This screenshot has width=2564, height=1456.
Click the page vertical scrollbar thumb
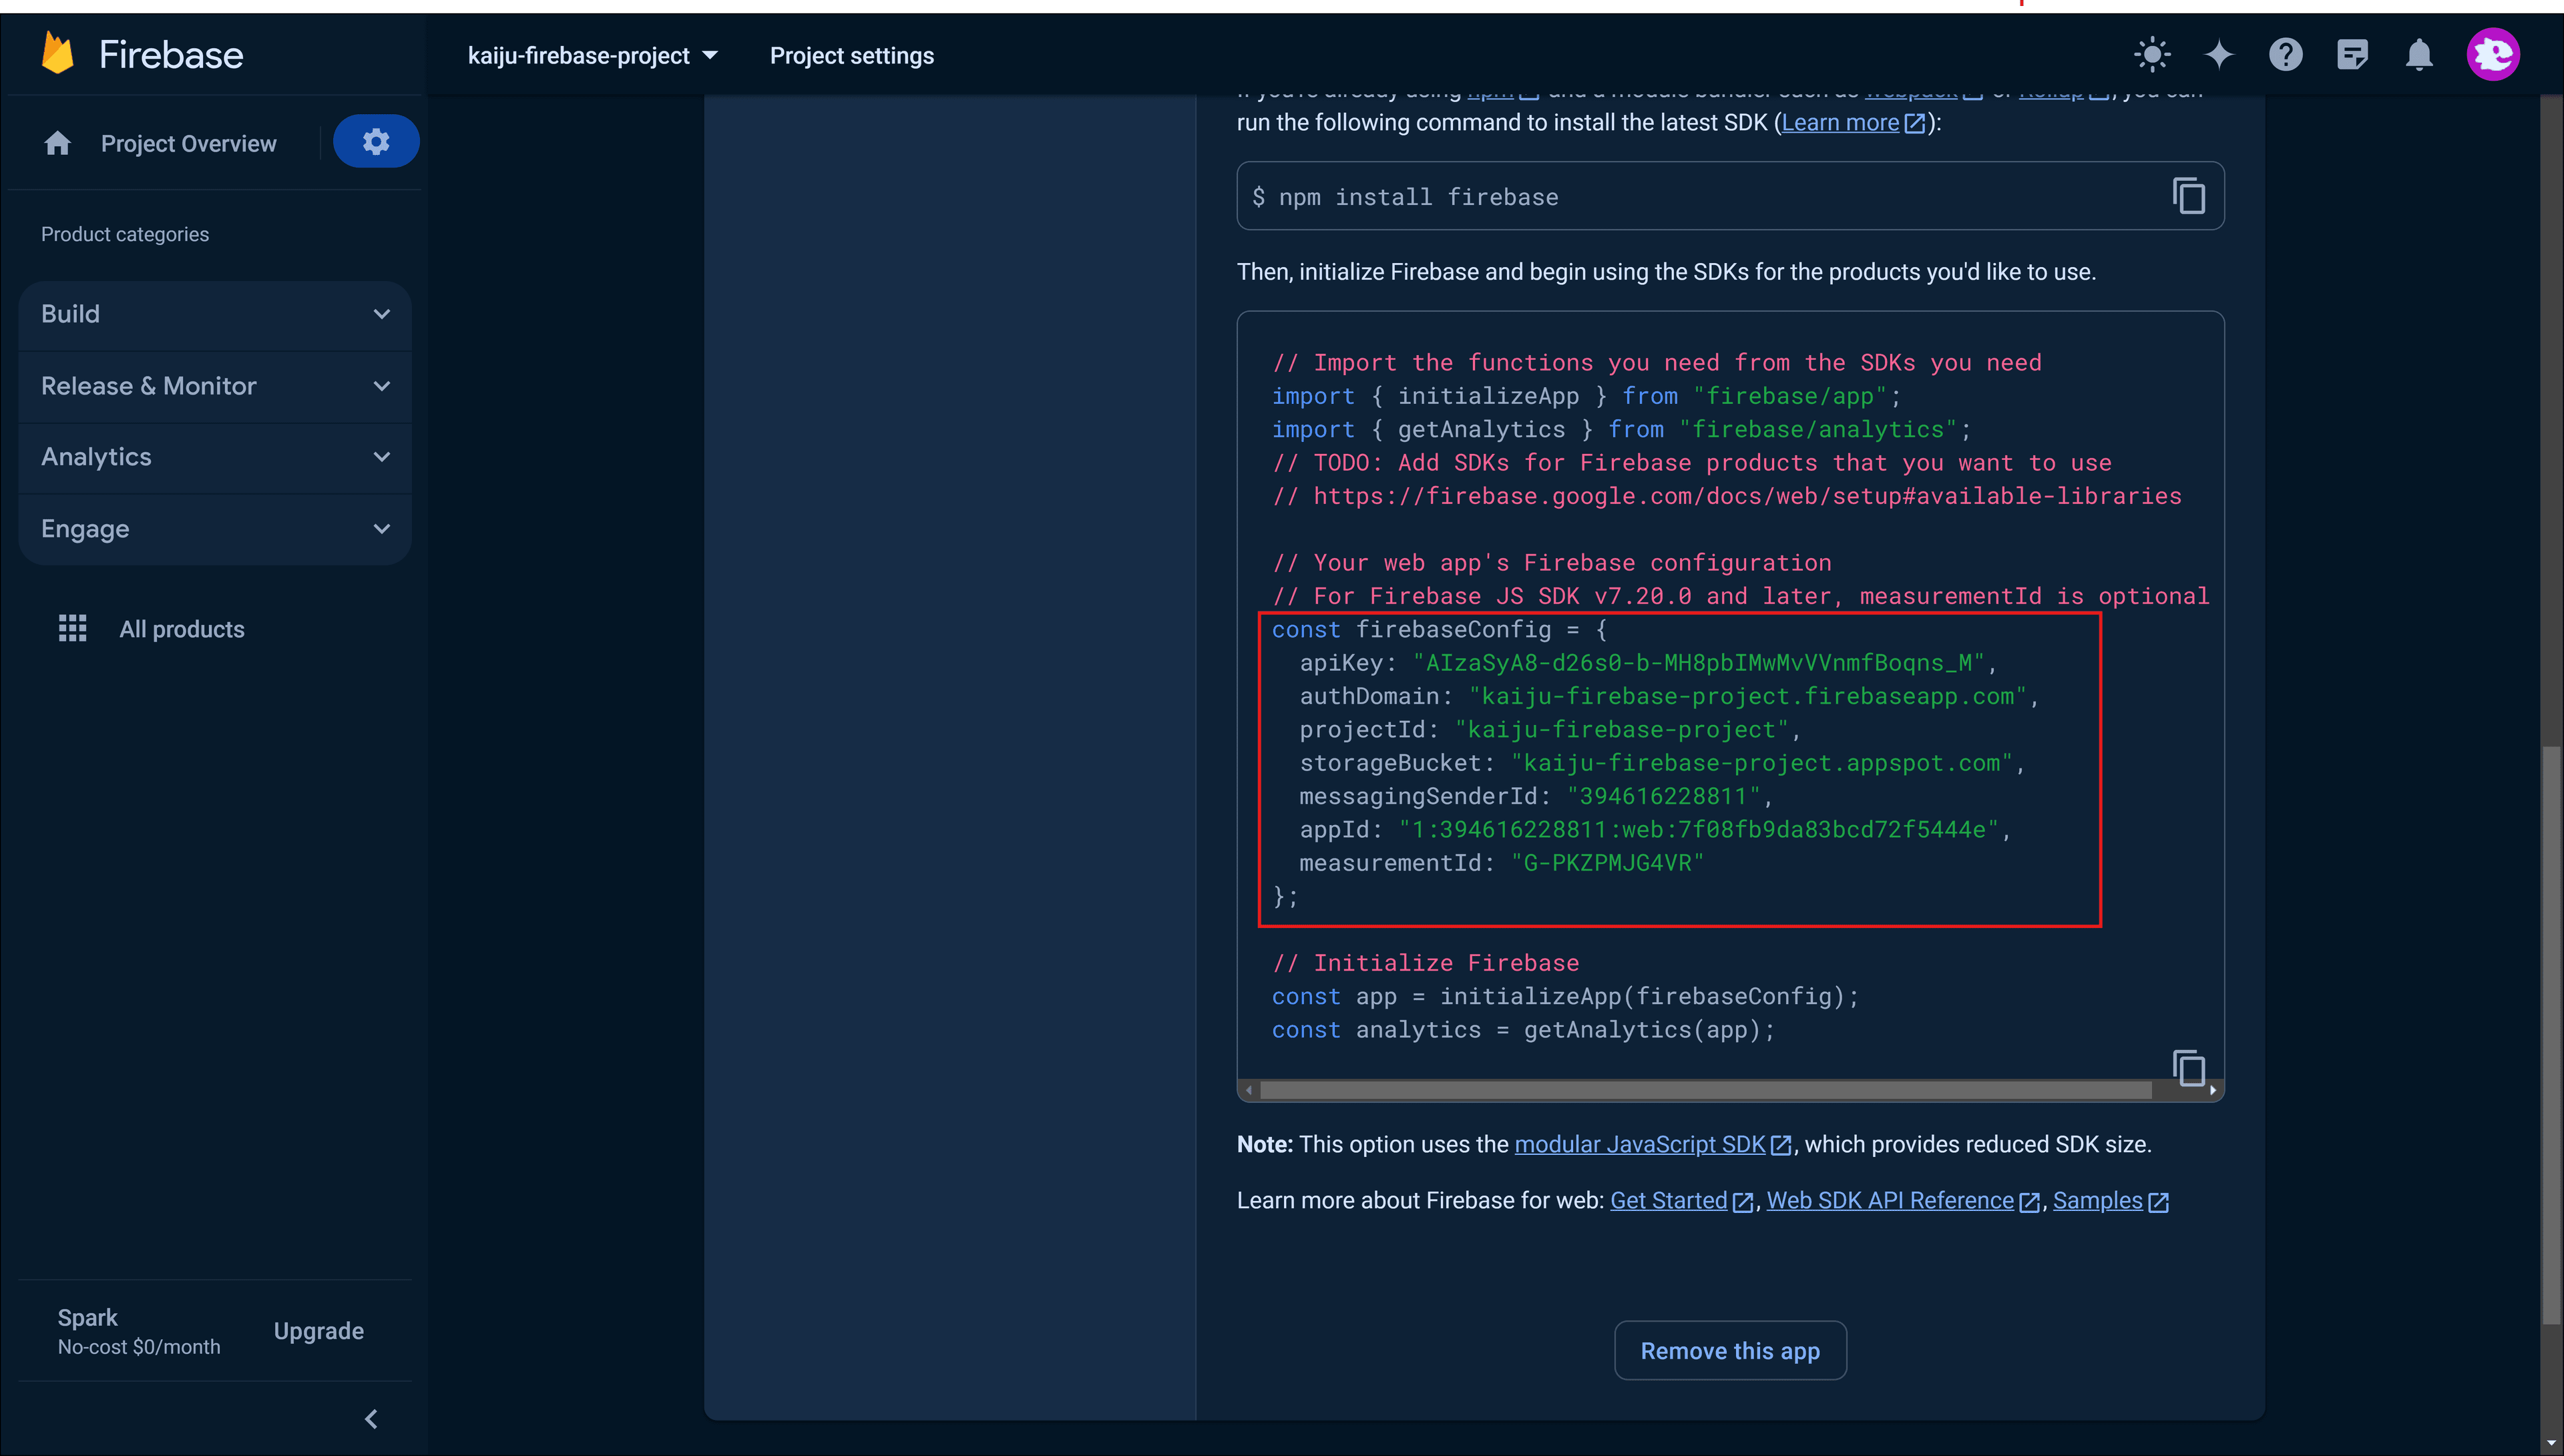tap(2551, 1035)
